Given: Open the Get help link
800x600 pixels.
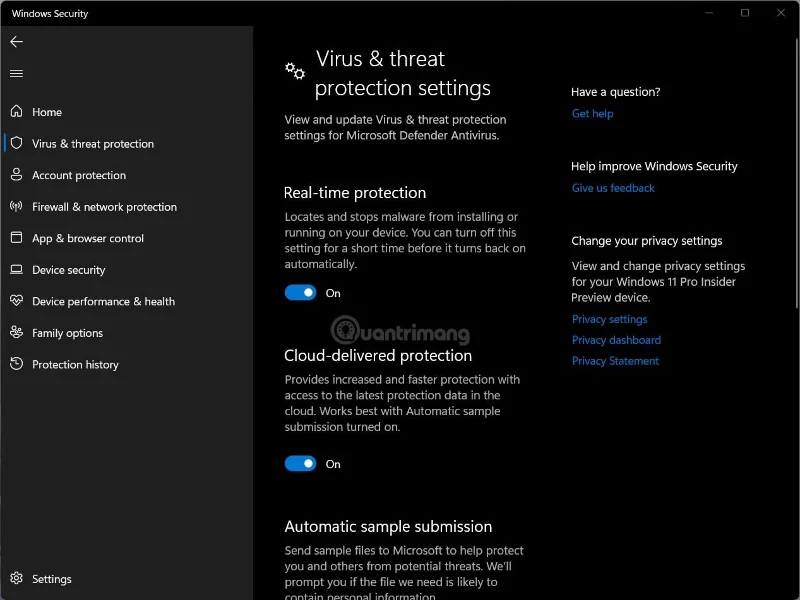Looking at the screenshot, I should pyautogui.click(x=592, y=114).
